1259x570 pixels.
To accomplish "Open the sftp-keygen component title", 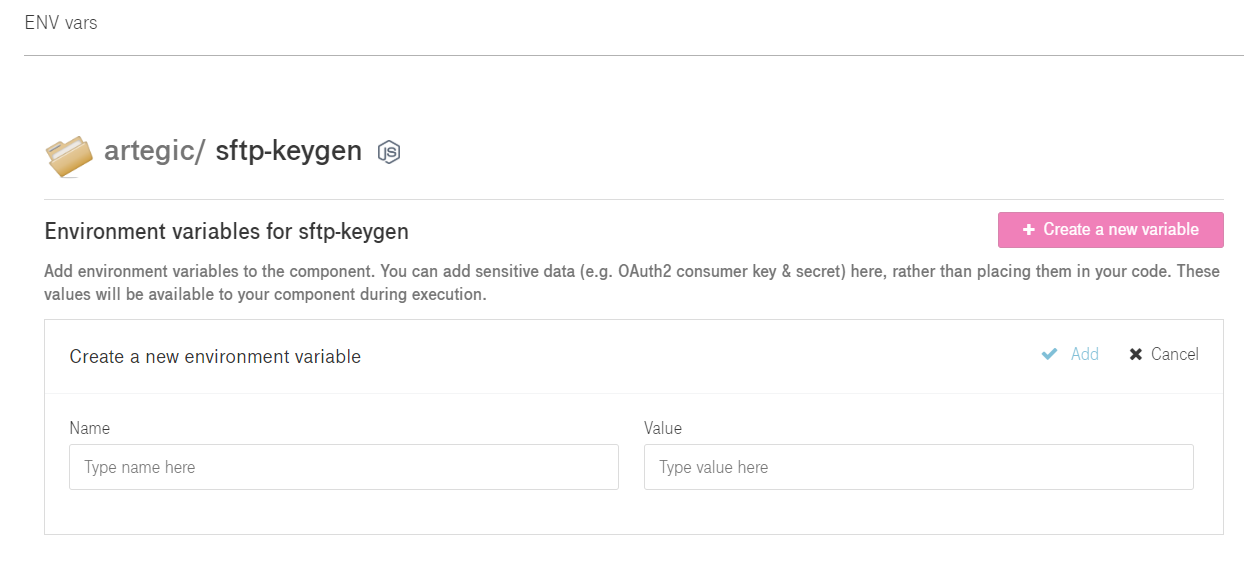I will (288, 151).
